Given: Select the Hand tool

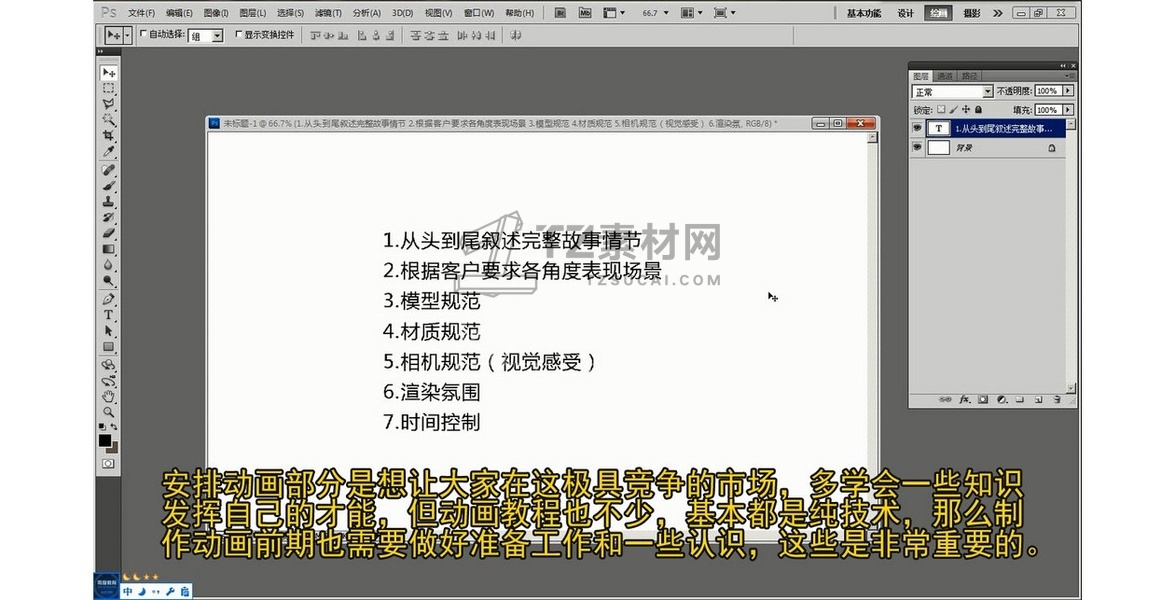Looking at the screenshot, I should tap(109, 396).
